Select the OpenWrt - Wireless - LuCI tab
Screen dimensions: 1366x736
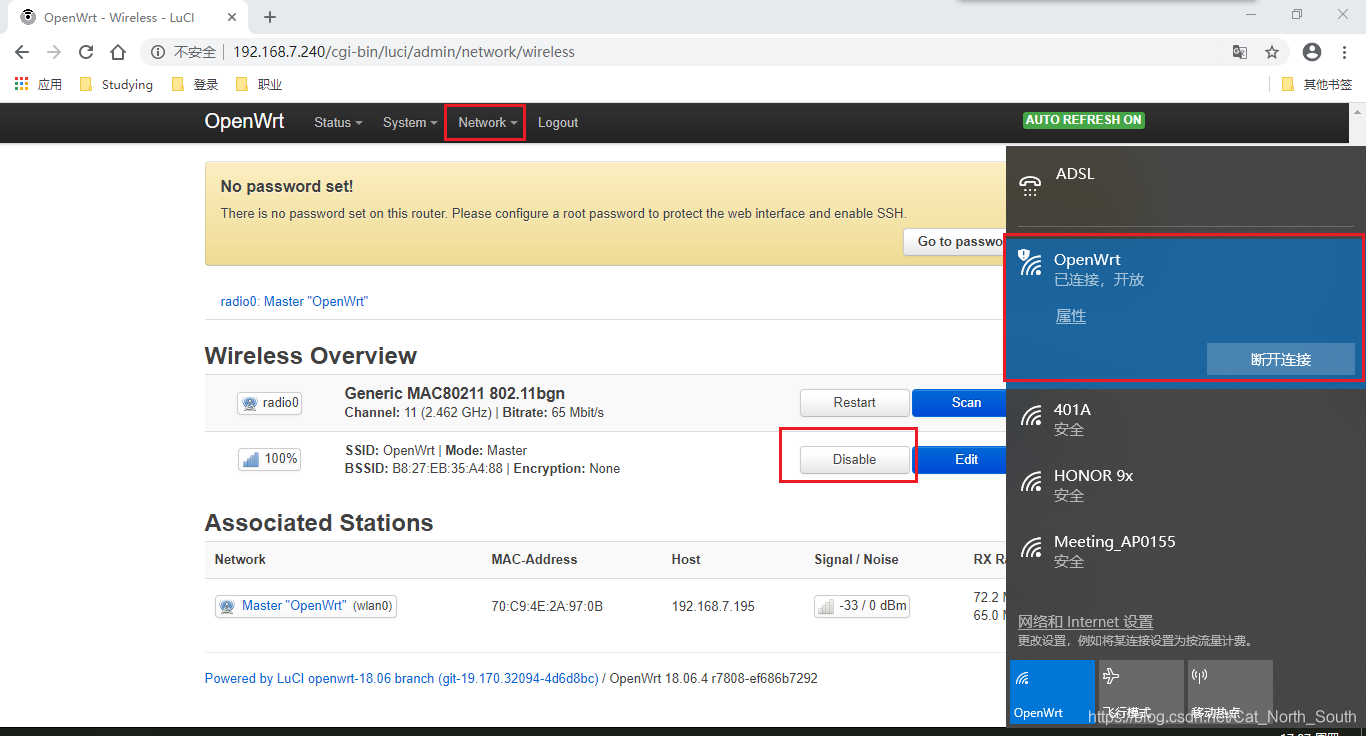pos(128,17)
